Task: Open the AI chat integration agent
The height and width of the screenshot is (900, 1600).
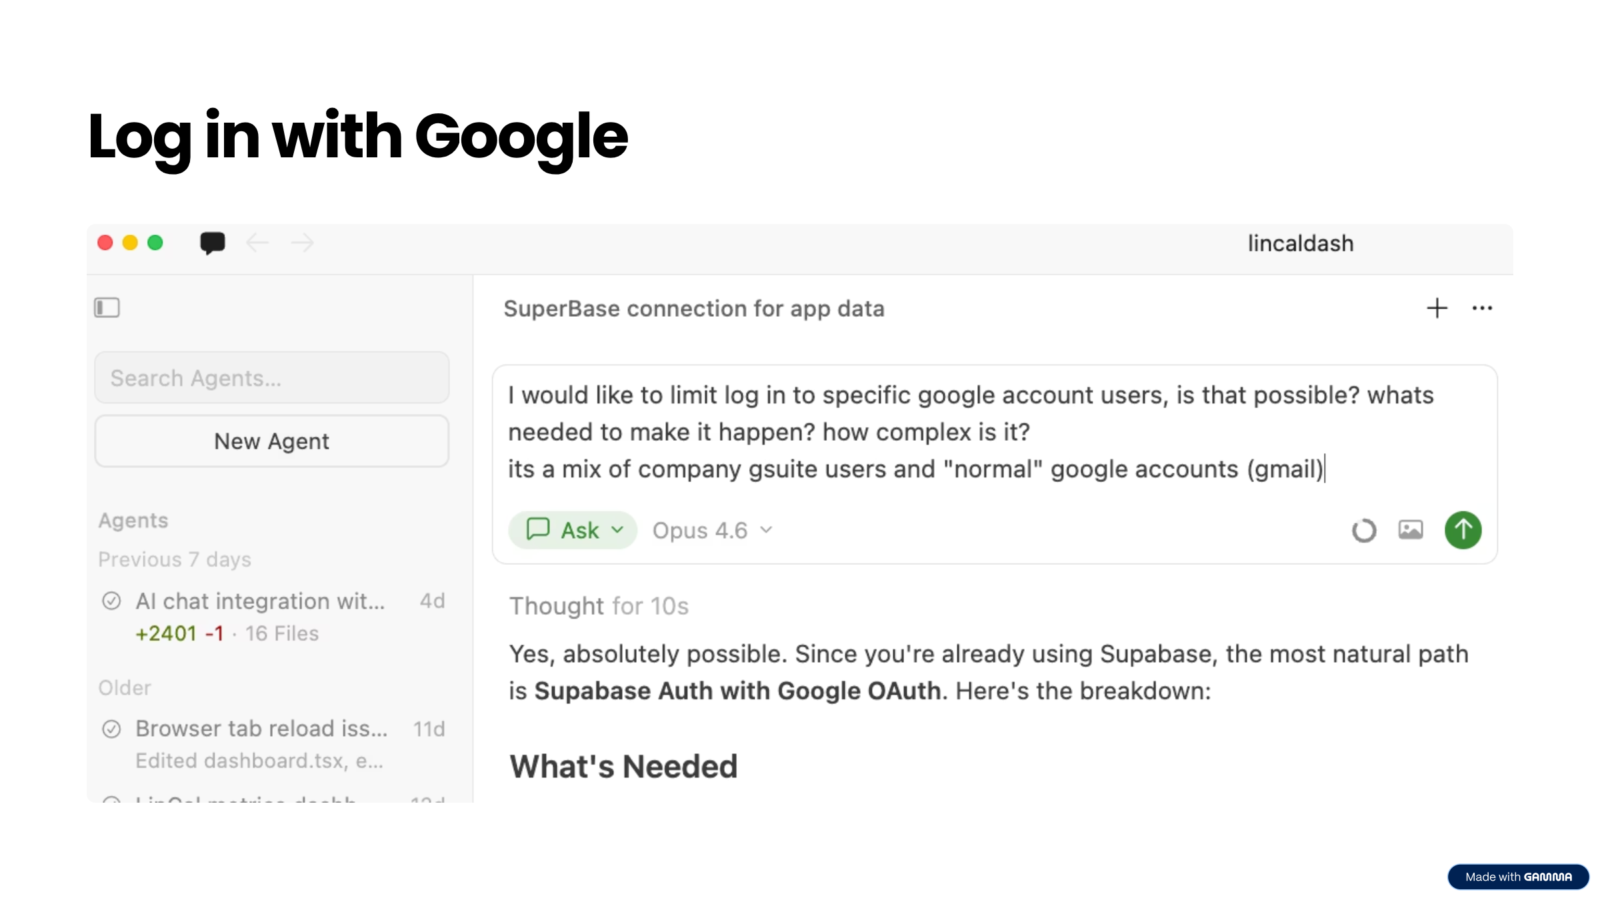Action: tap(260, 601)
